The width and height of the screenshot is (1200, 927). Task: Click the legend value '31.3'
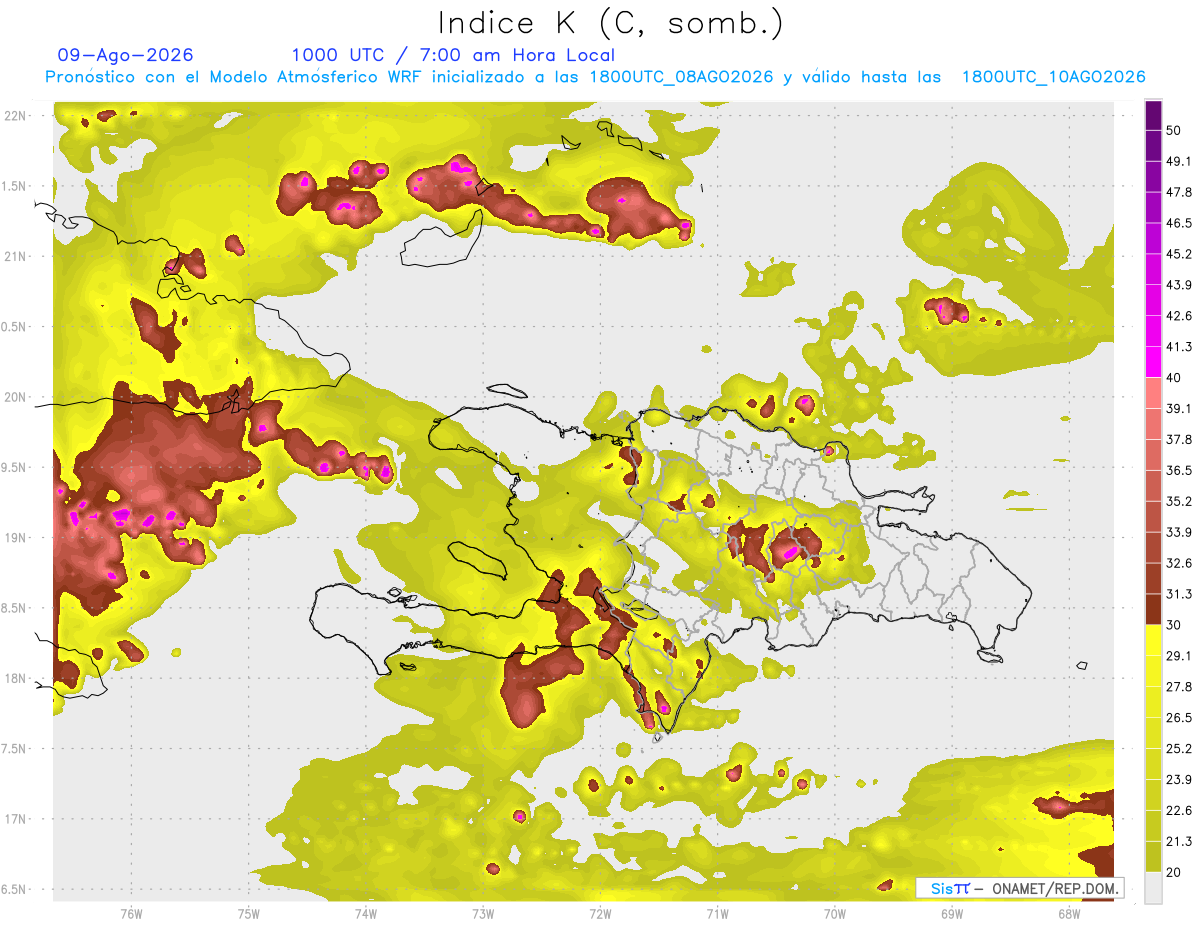[x=1179, y=594]
